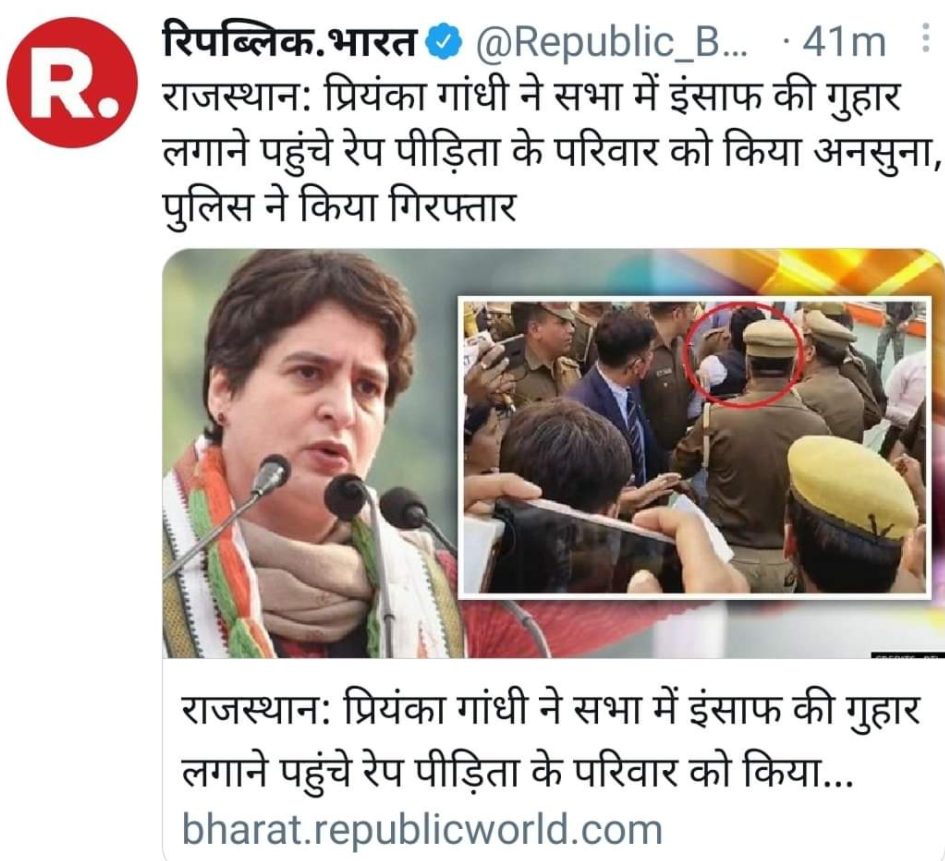Image resolution: width=945 pixels, height=861 pixels.
Task: Click the blue verified badge
Action: click(x=444, y=43)
